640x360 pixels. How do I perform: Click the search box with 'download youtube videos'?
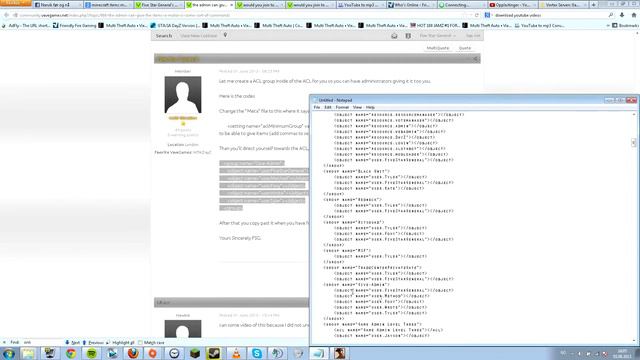[x=549, y=15]
